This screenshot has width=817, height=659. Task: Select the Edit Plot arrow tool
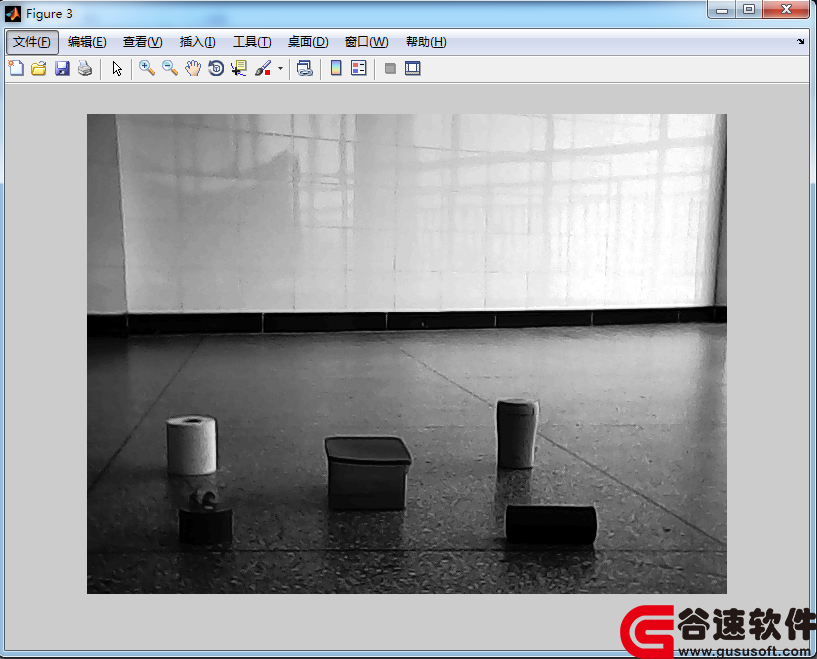pyautogui.click(x=117, y=68)
